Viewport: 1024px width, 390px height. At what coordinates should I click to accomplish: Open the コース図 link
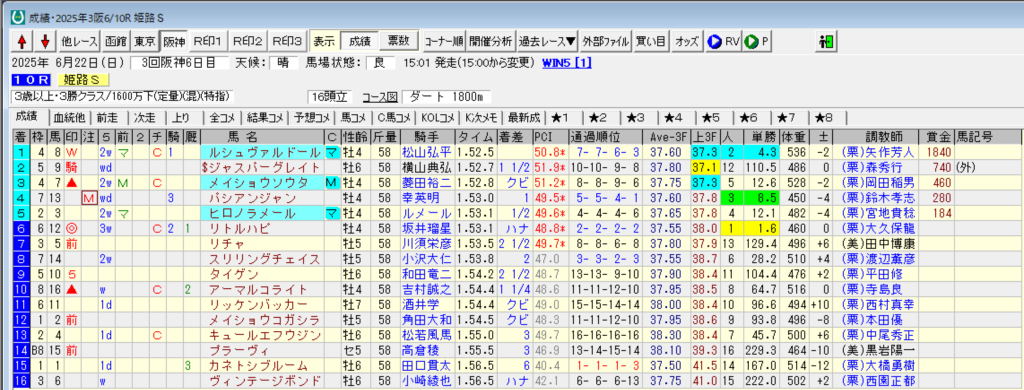[x=381, y=97]
